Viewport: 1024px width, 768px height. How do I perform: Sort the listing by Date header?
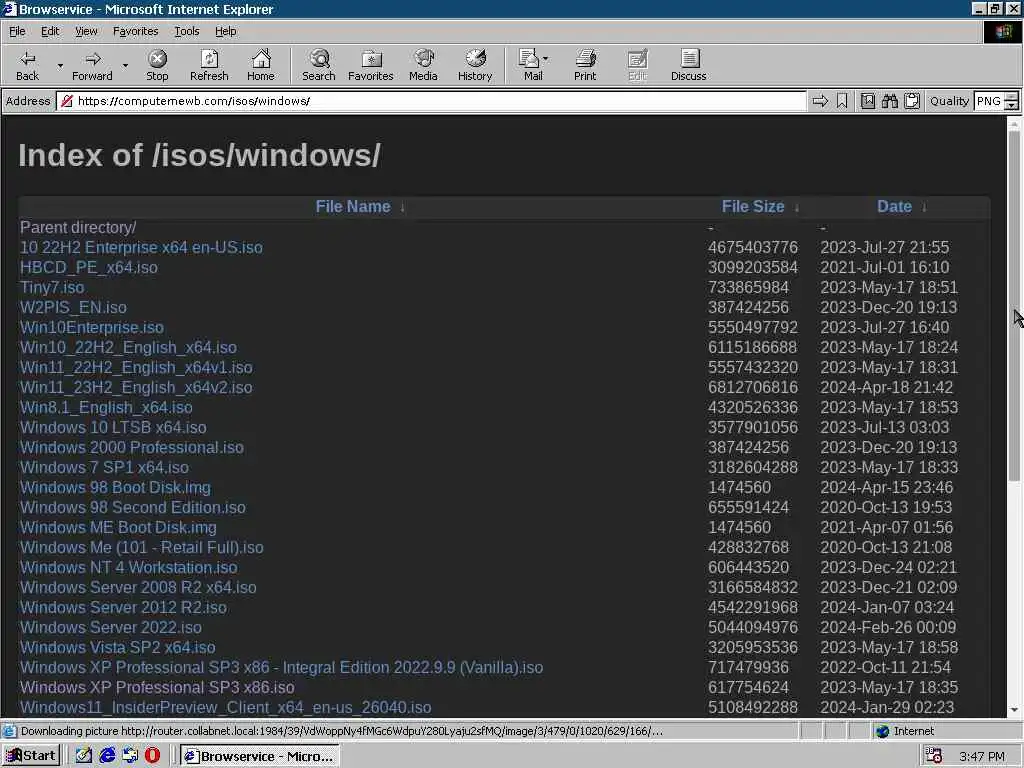894,207
